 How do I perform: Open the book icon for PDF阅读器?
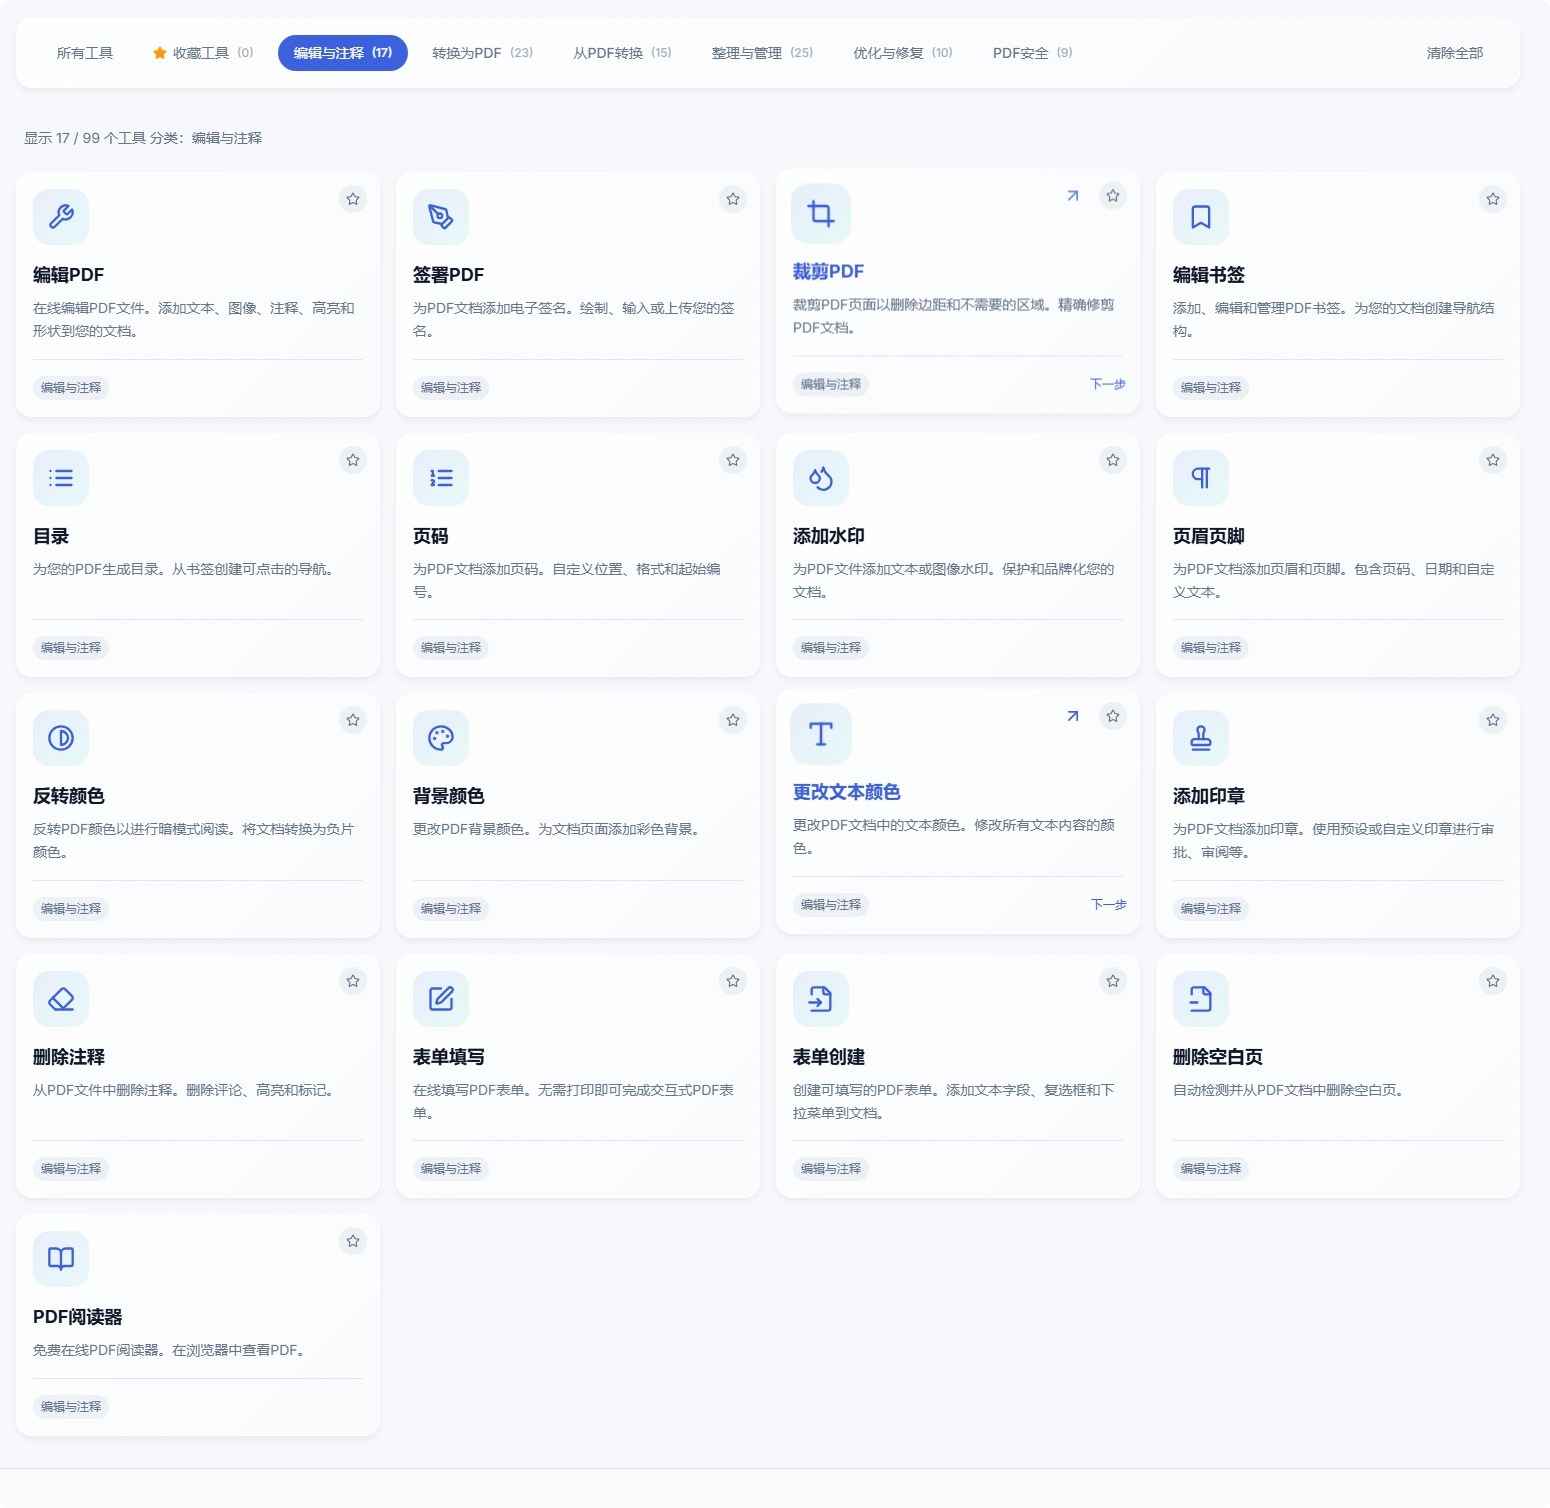[61, 1259]
